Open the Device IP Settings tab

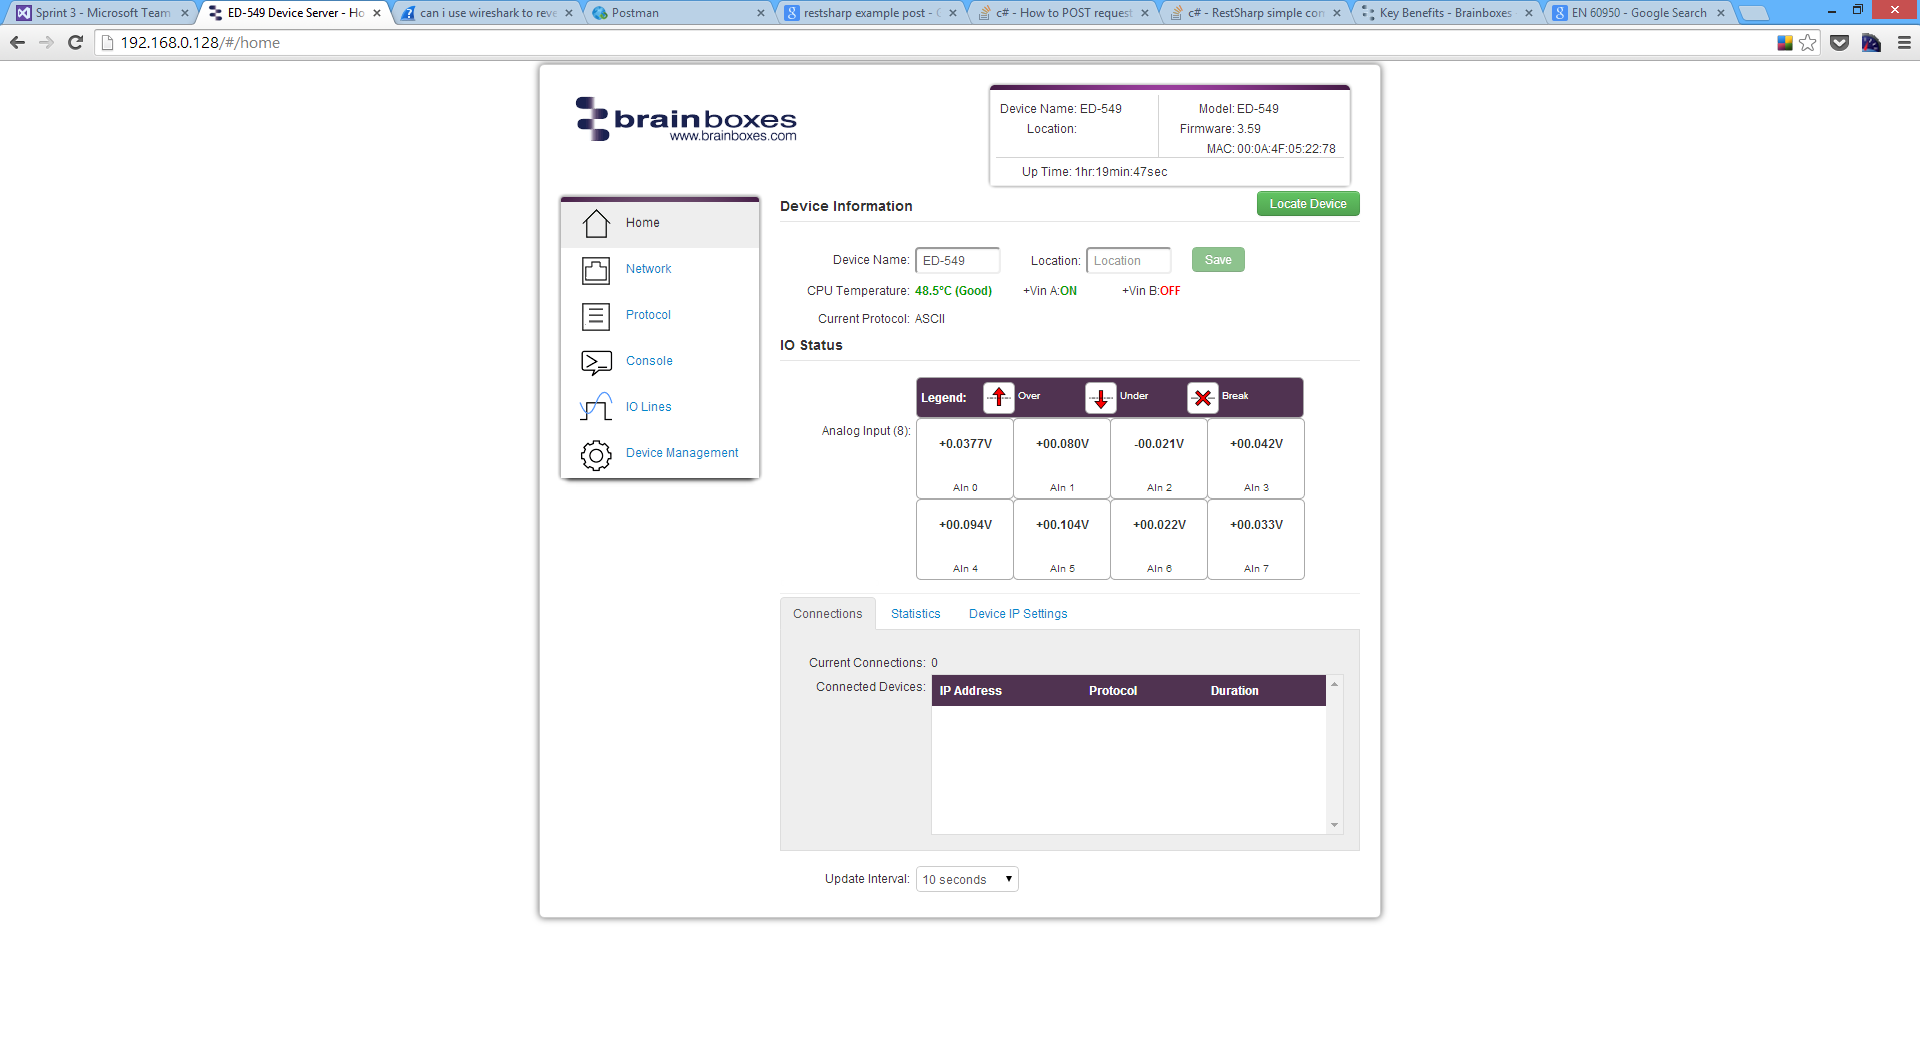pos(1017,613)
